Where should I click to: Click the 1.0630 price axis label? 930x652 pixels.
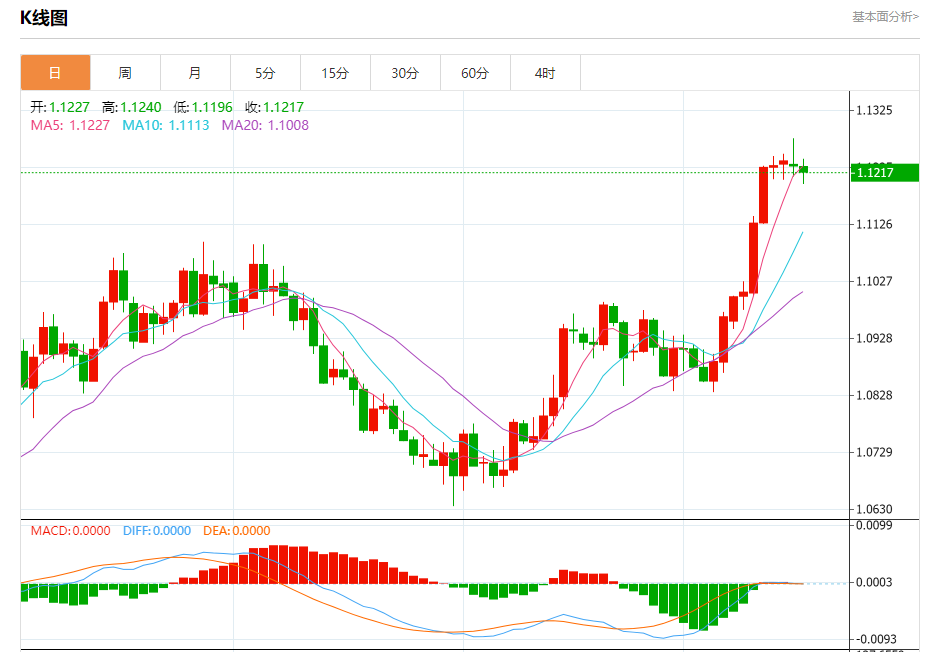874,509
